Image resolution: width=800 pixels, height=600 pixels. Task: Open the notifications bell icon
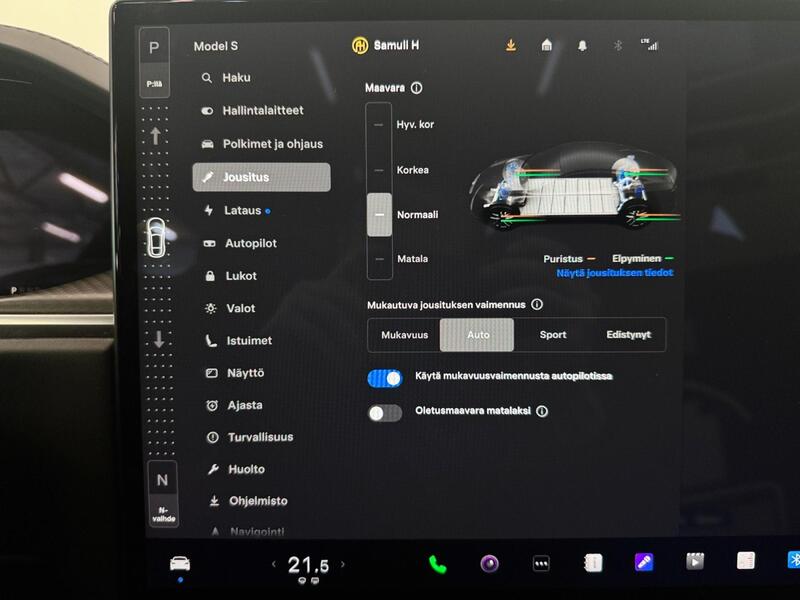(x=585, y=45)
